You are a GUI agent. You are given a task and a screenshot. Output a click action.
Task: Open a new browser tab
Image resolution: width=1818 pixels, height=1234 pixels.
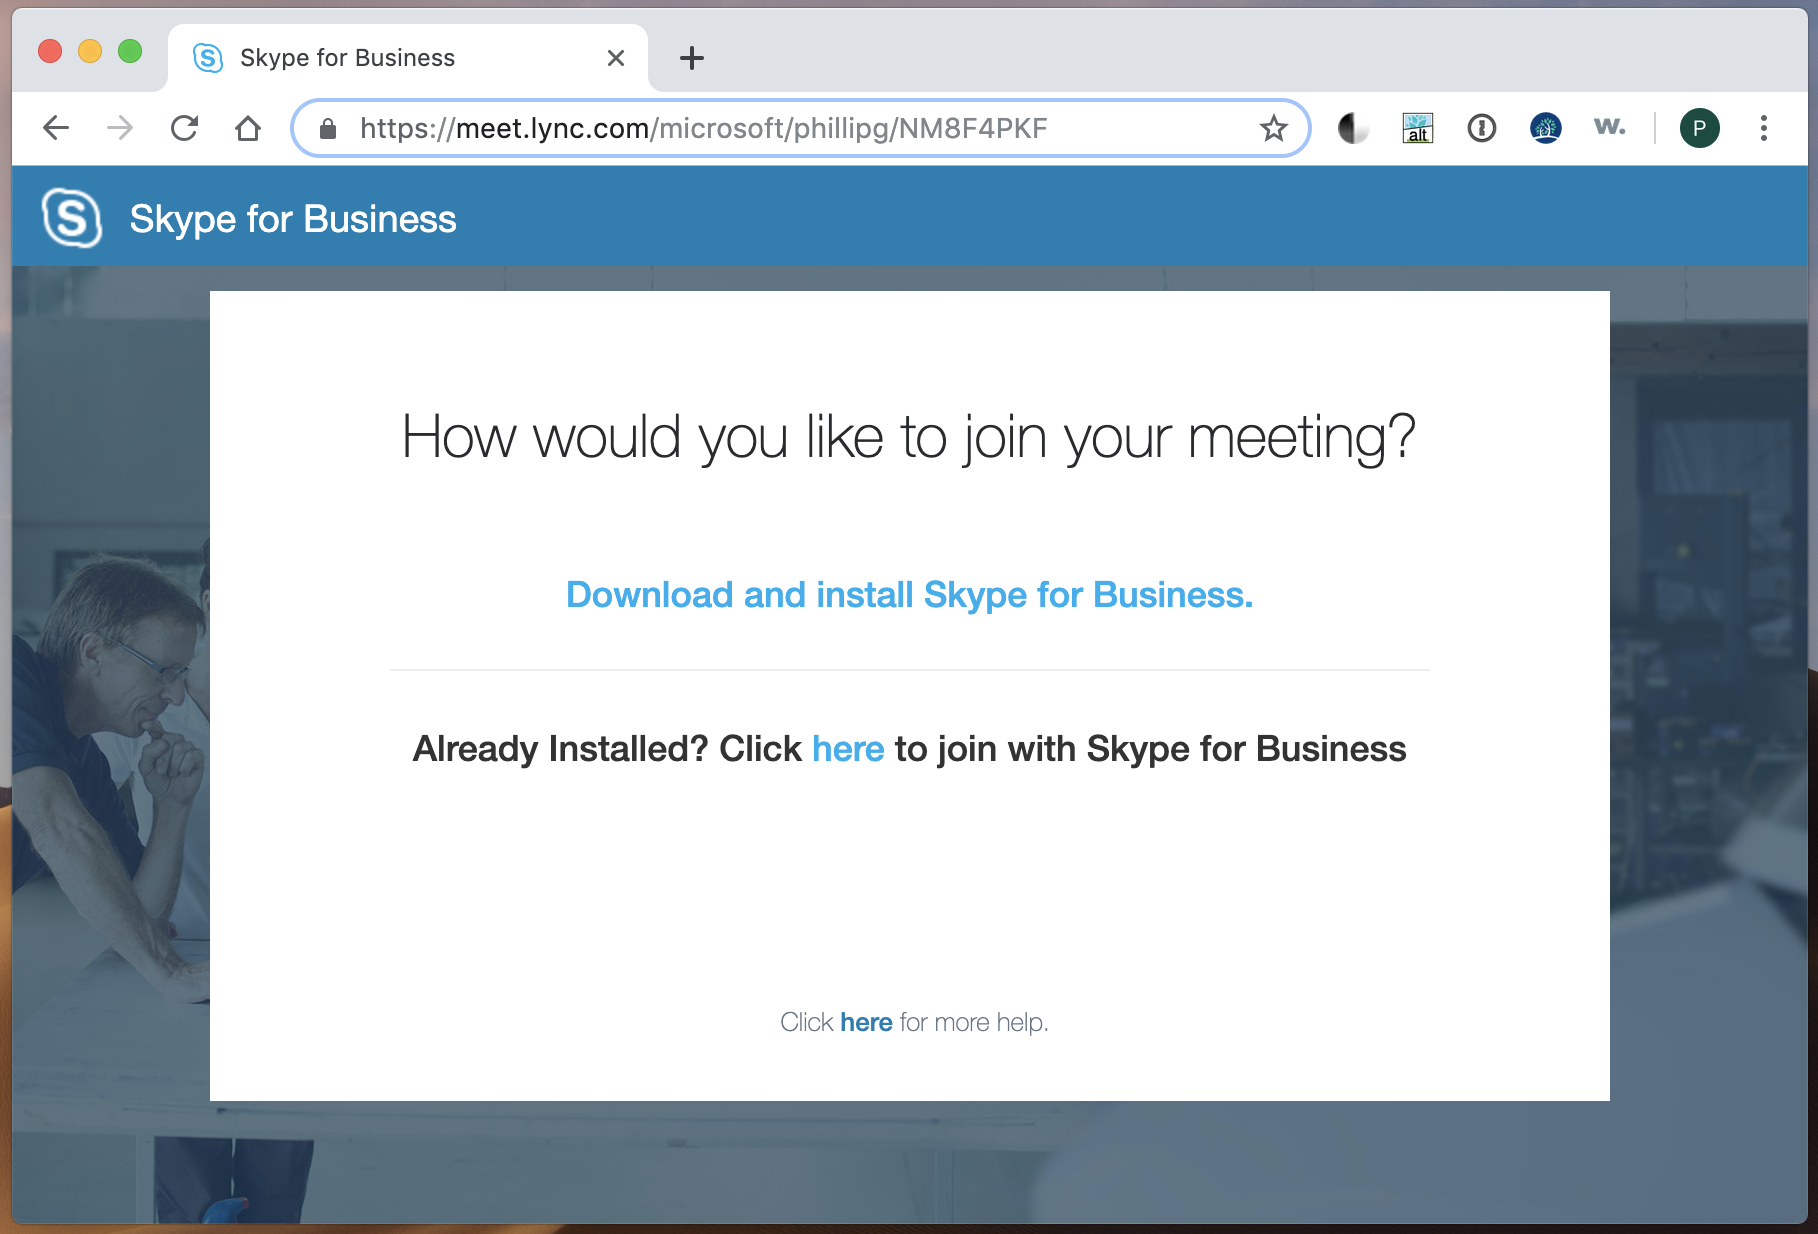pyautogui.click(x=692, y=58)
